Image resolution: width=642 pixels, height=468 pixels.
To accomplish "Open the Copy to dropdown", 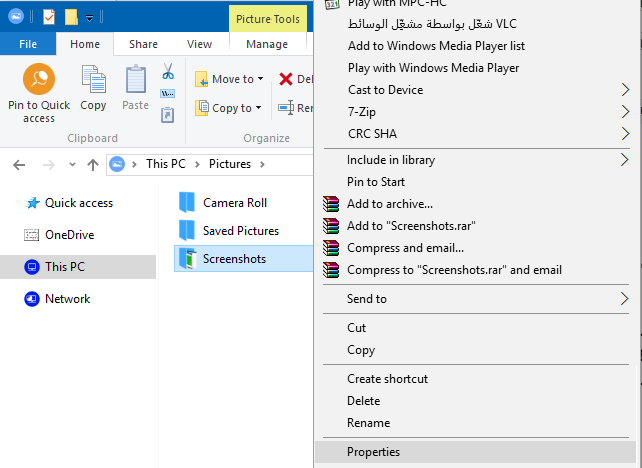I will point(228,108).
